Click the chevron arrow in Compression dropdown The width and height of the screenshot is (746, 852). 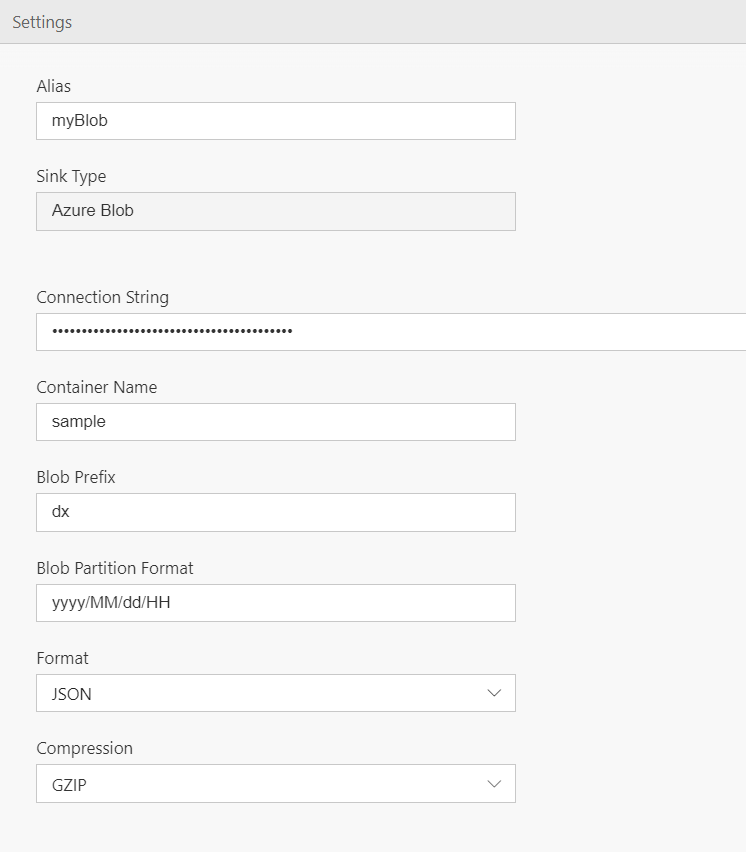click(494, 784)
